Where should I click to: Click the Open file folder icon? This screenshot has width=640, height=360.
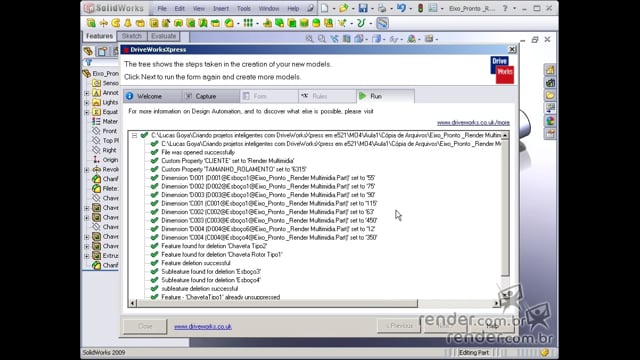343,8
